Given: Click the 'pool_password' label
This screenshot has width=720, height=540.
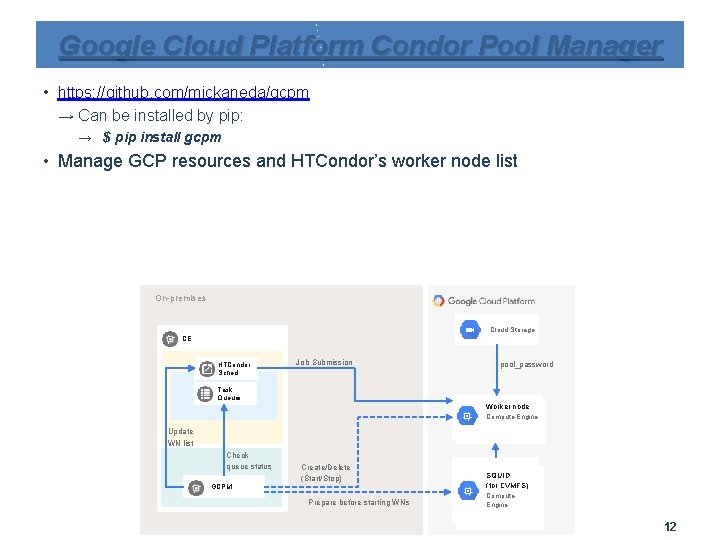Looking at the screenshot, I should (x=527, y=365).
